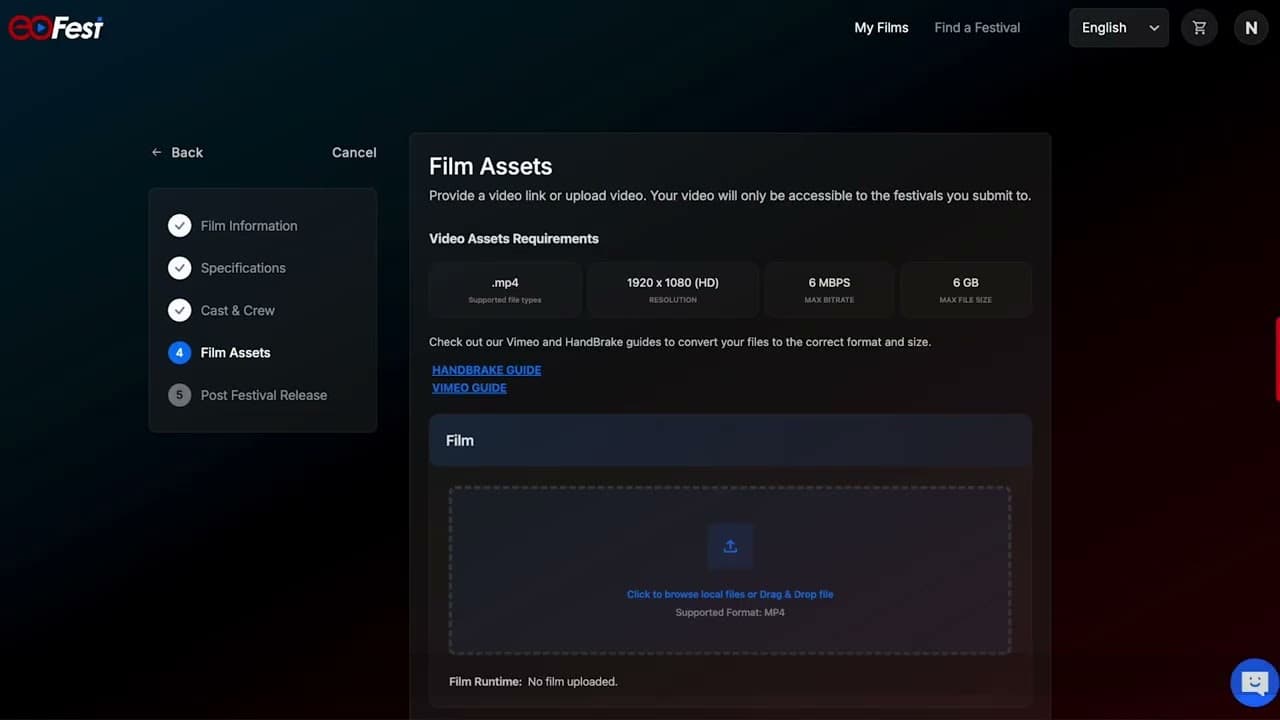The width and height of the screenshot is (1280, 720).
Task: Go to Post Festival Release step
Action: point(264,395)
